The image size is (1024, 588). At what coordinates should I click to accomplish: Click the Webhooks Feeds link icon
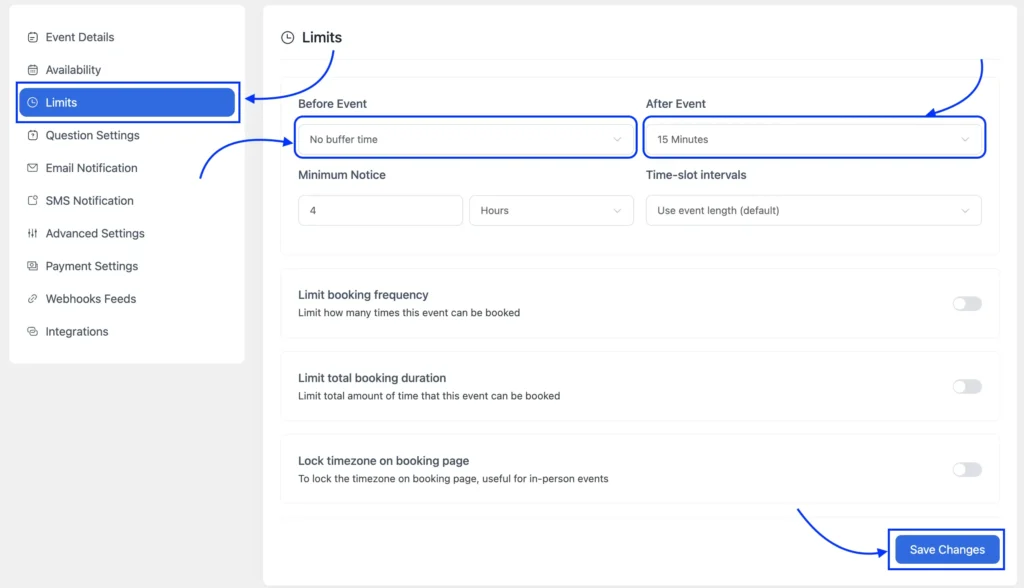tap(33, 299)
